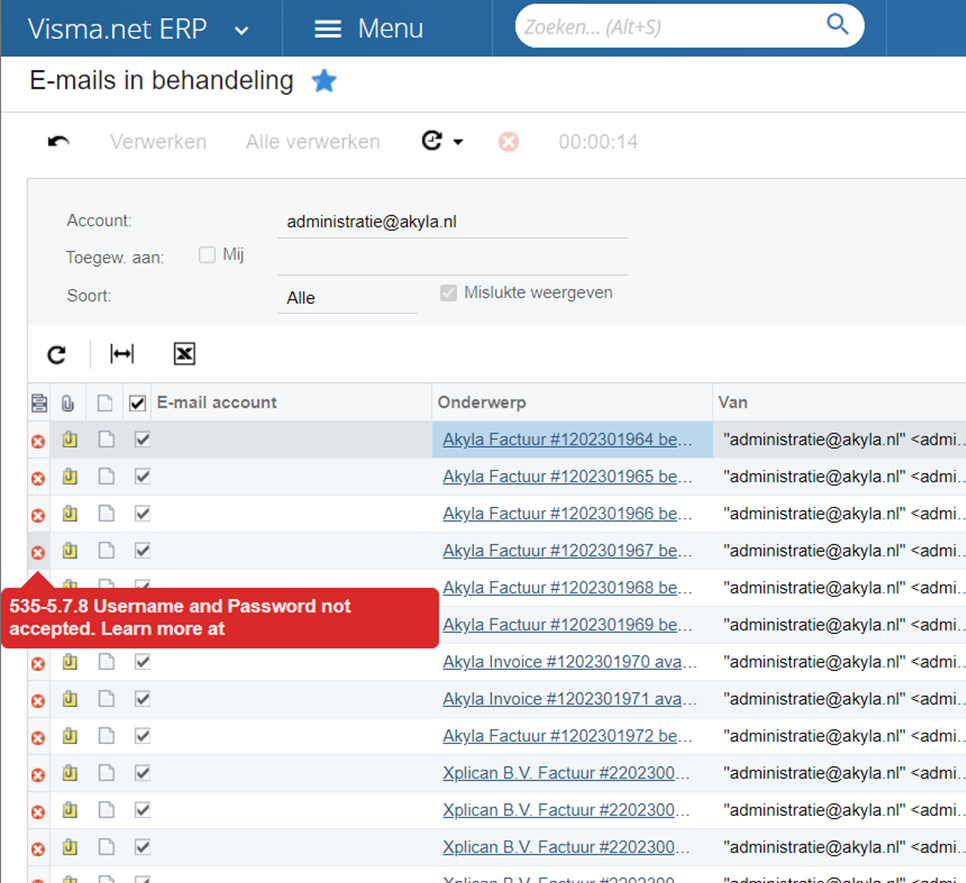Click the error icon on the Factuur #1202301964 row
The image size is (966, 883).
38,441
